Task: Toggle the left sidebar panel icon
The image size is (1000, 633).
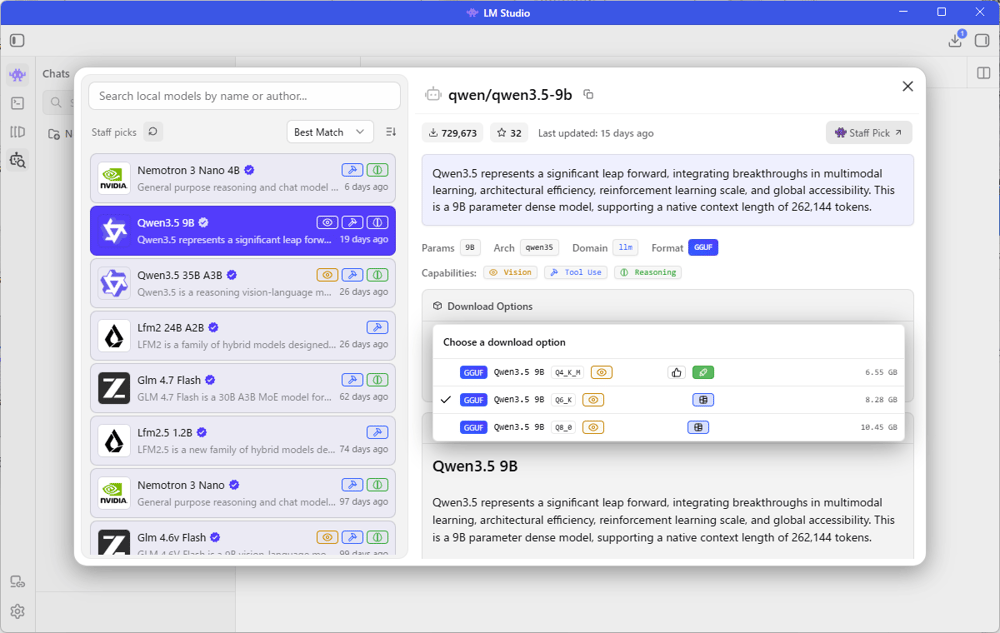Action: 17,41
